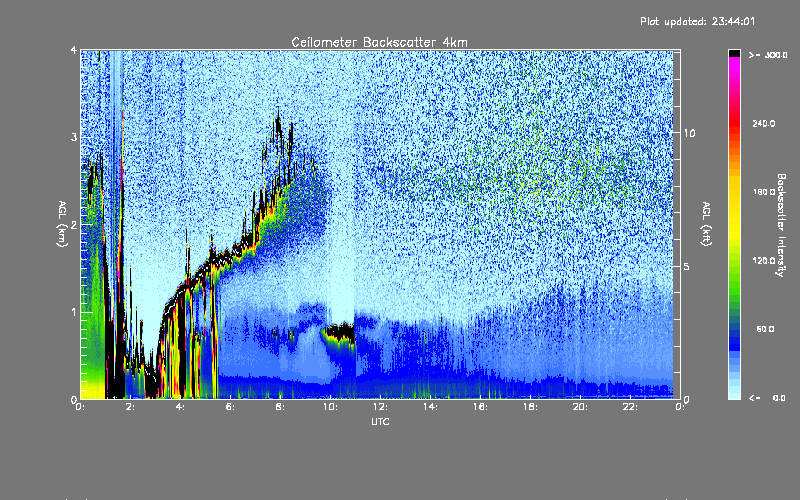Select the '6:' UTC tick label
Image resolution: width=800 pixels, height=500 pixels.
pos(231,407)
